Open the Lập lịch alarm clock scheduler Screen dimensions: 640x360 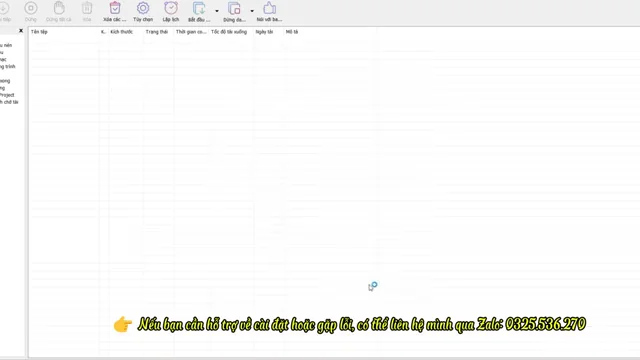[171, 8]
